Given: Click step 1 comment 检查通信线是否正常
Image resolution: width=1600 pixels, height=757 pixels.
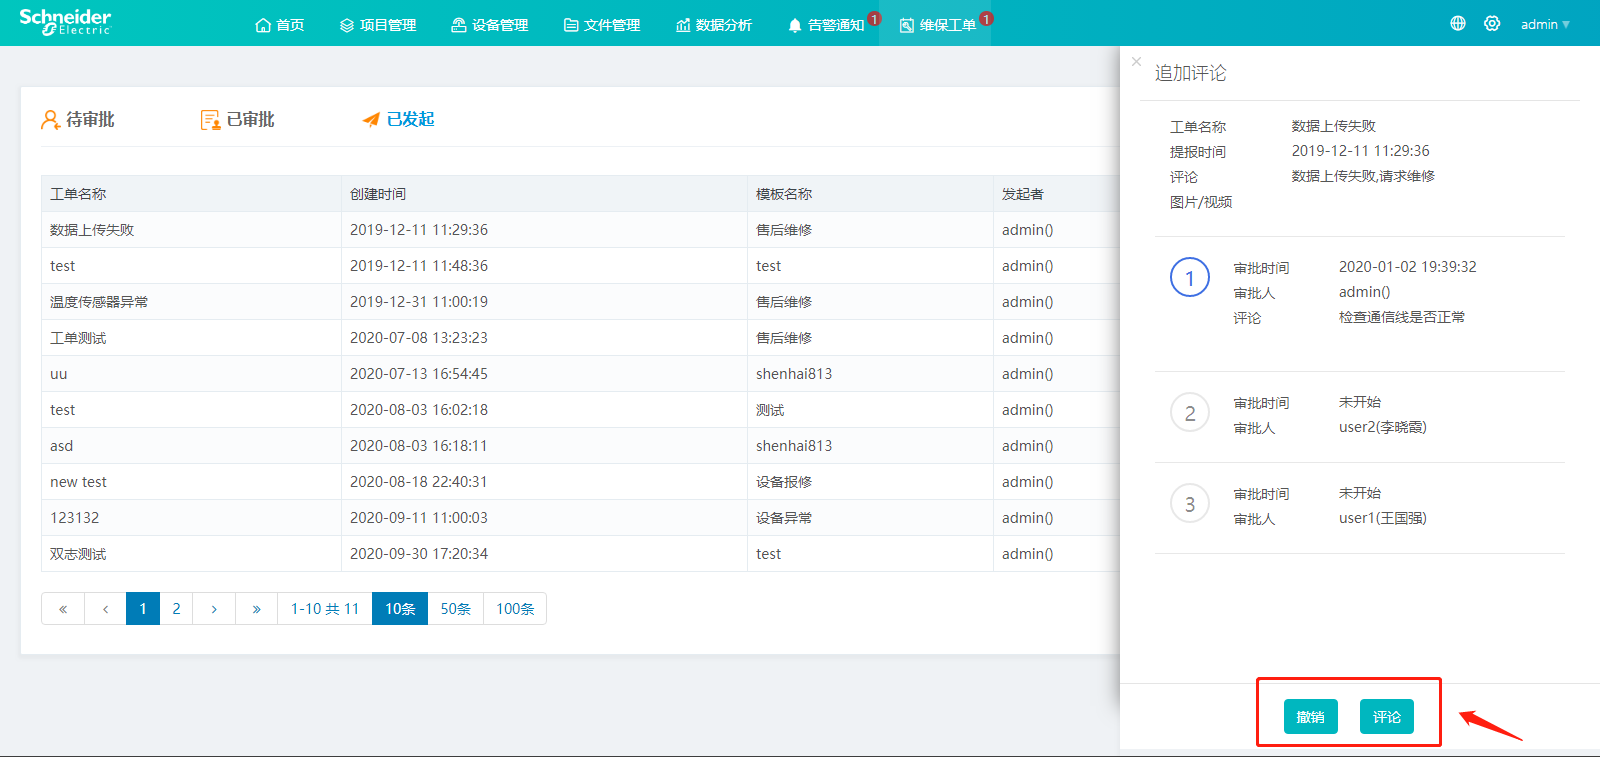Looking at the screenshot, I should (x=1402, y=317).
